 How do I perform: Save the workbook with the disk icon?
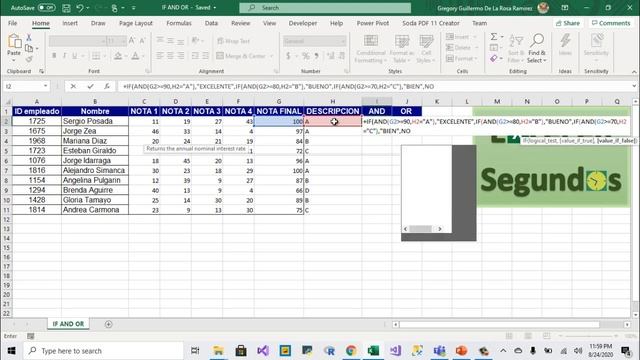pos(66,8)
